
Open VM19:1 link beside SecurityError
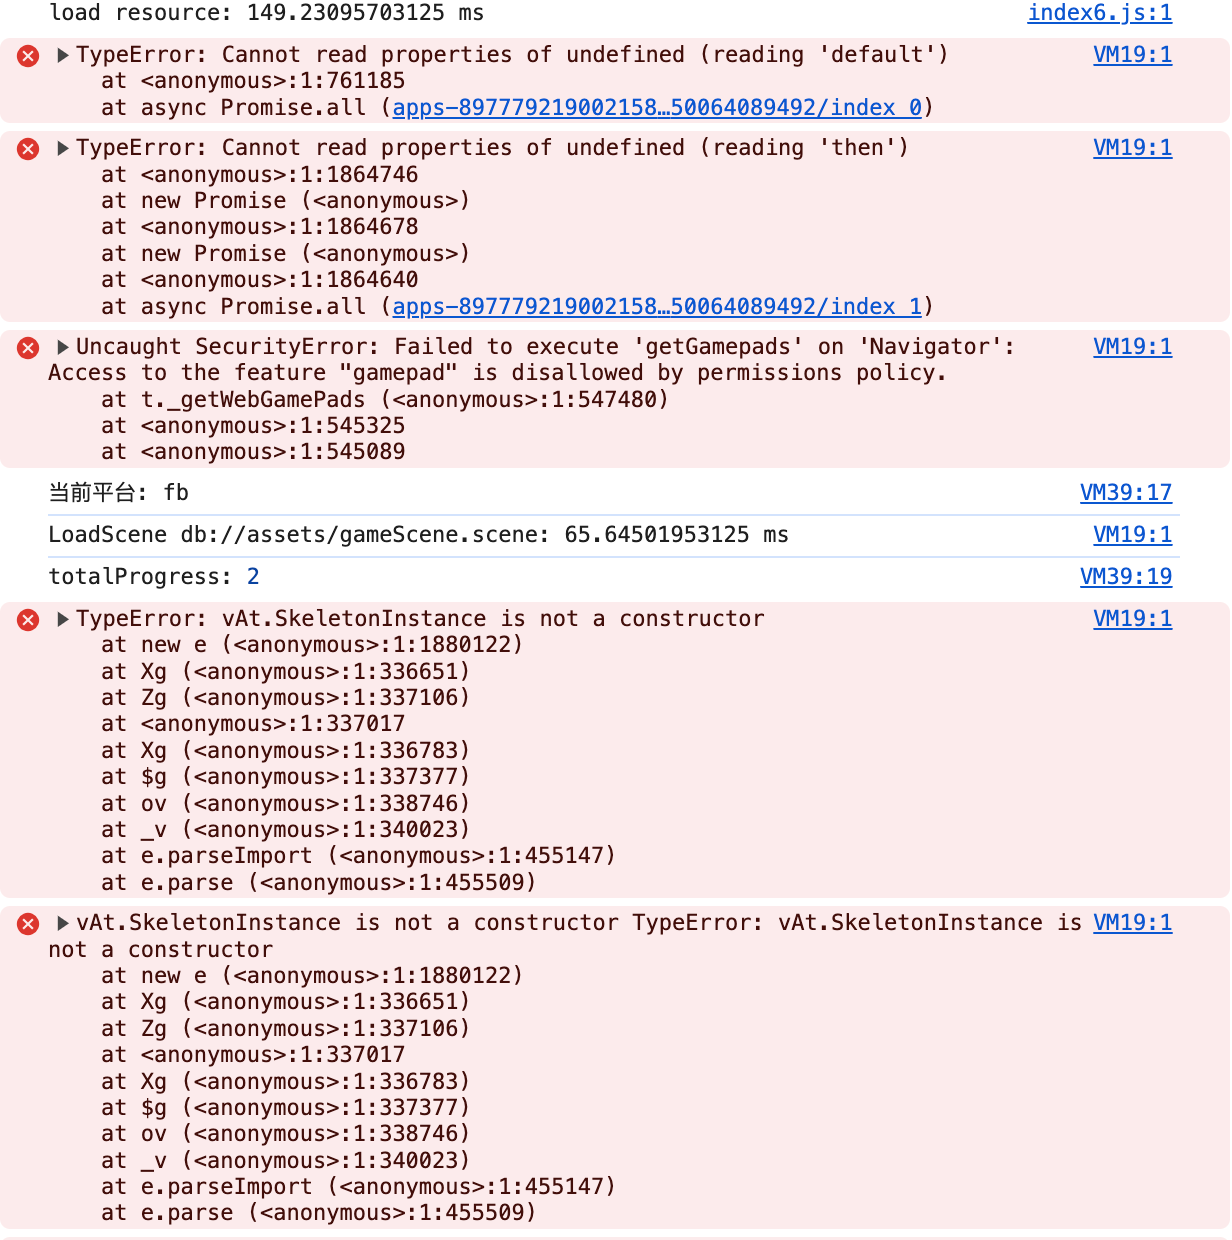1132,347
